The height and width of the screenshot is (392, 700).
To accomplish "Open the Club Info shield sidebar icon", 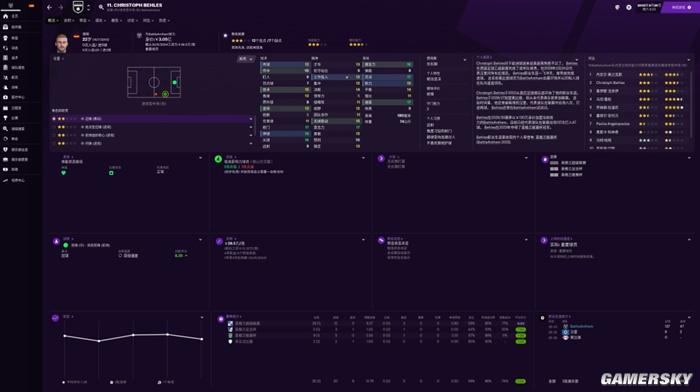I will point(6,150).
